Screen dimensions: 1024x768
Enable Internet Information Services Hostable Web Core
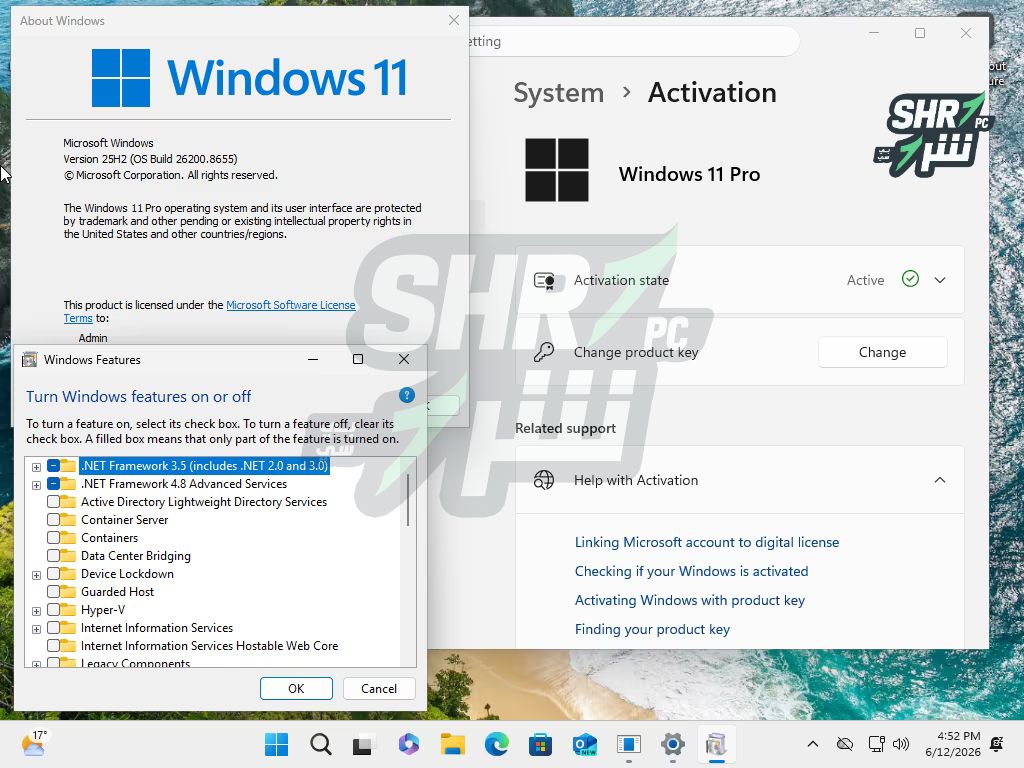coord(54,645)
